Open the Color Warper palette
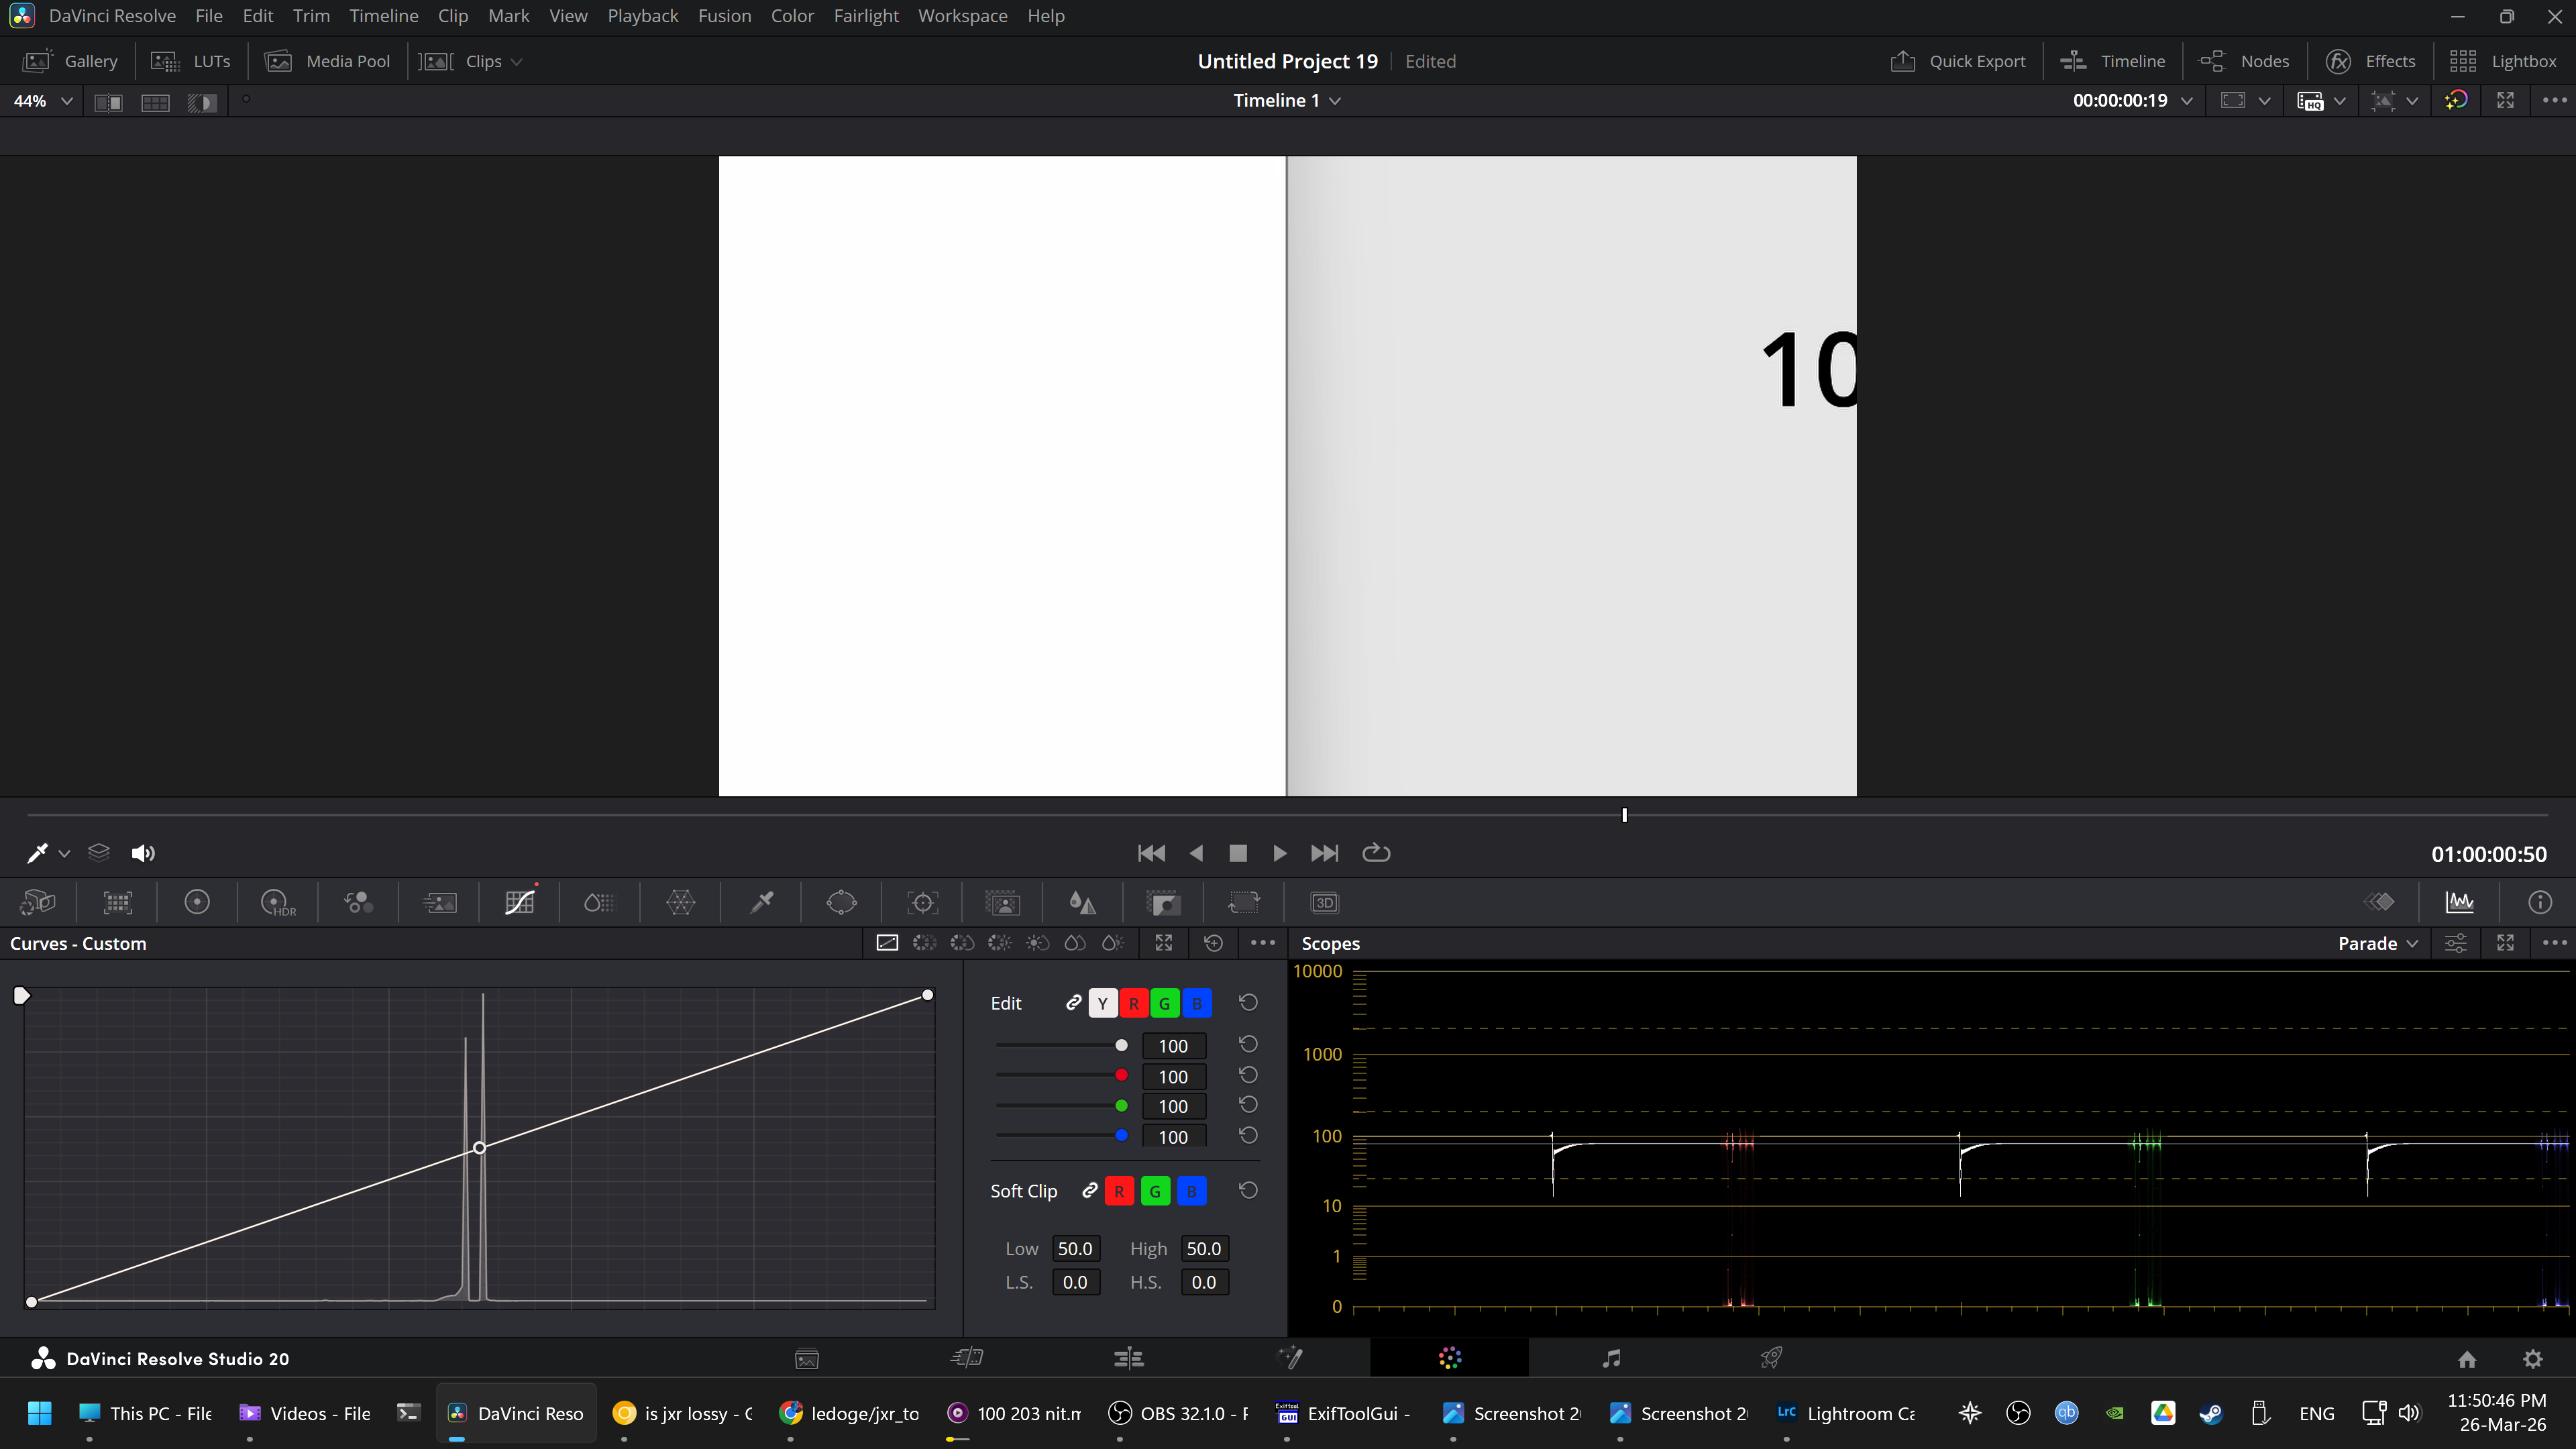This screenshot has width=2576, height=1449. [680, 903]
